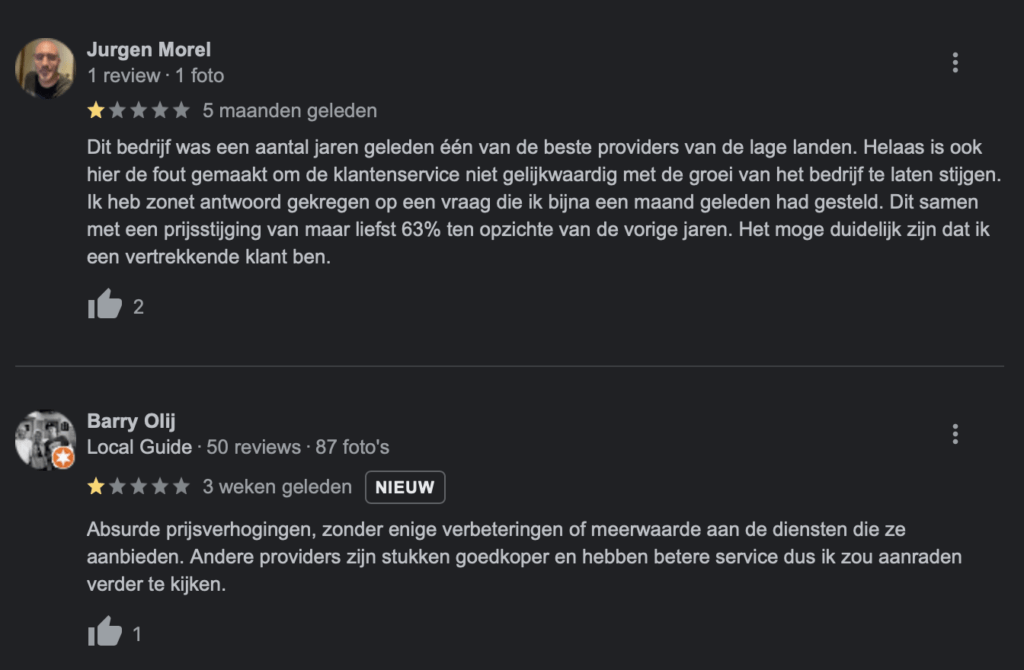Viewport: 1024px width, 670px height.
Task: Click the Local Guide badge on Barry's avatar
Action: click(x=63, y=458)
